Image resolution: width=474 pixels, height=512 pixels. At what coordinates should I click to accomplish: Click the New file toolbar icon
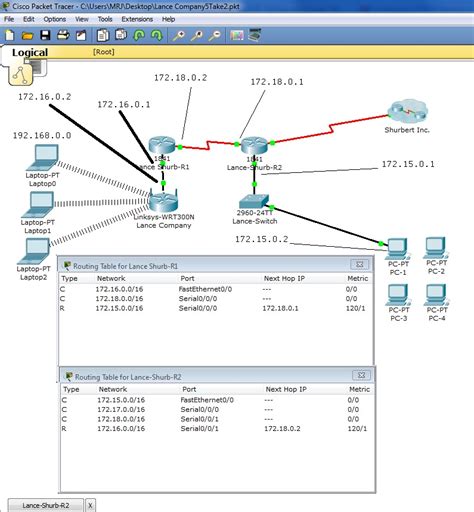click(x=10, y=35)
